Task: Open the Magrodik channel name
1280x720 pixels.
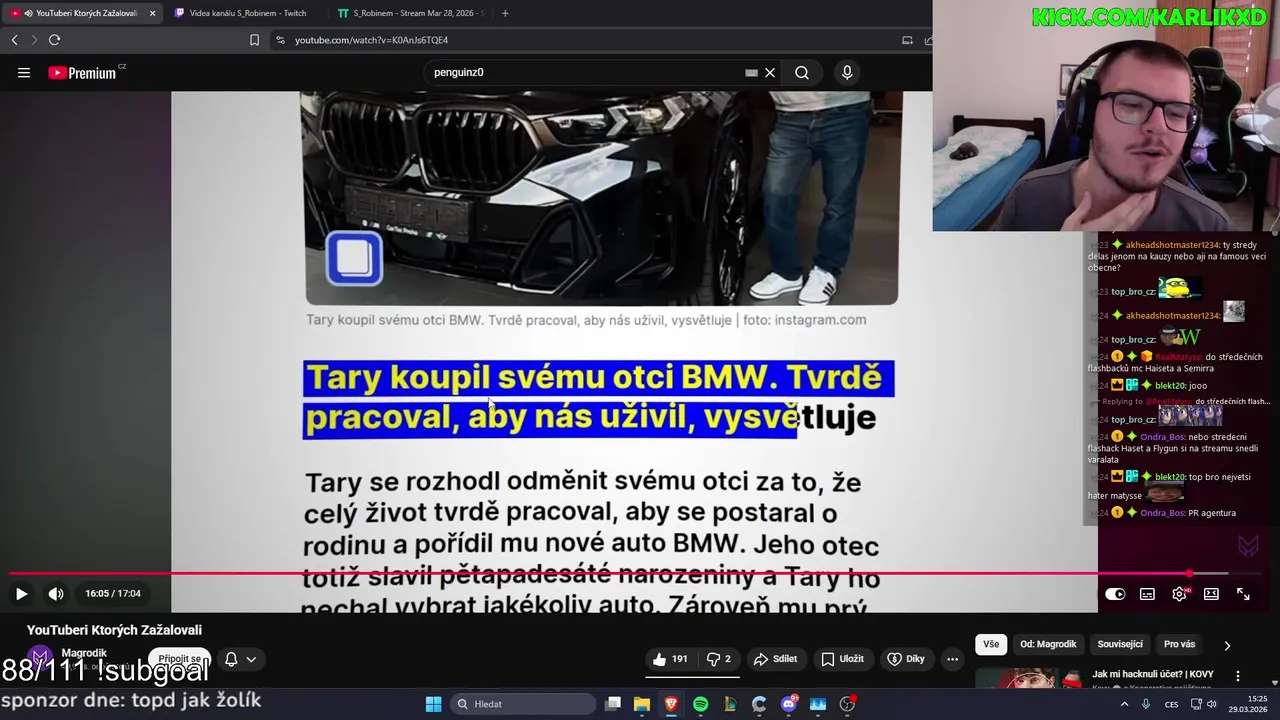Action: [x=84, y=653]
